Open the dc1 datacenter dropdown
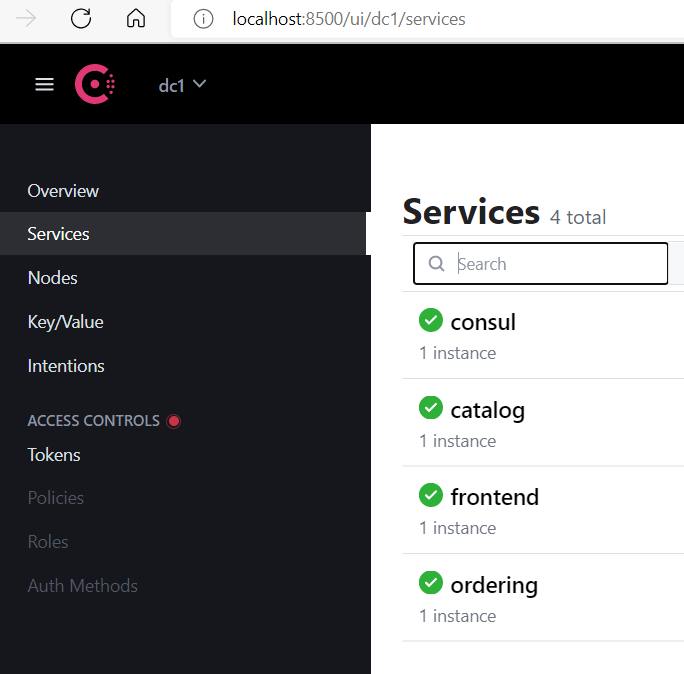The image size is (684, 674). (x=182, y=85)
